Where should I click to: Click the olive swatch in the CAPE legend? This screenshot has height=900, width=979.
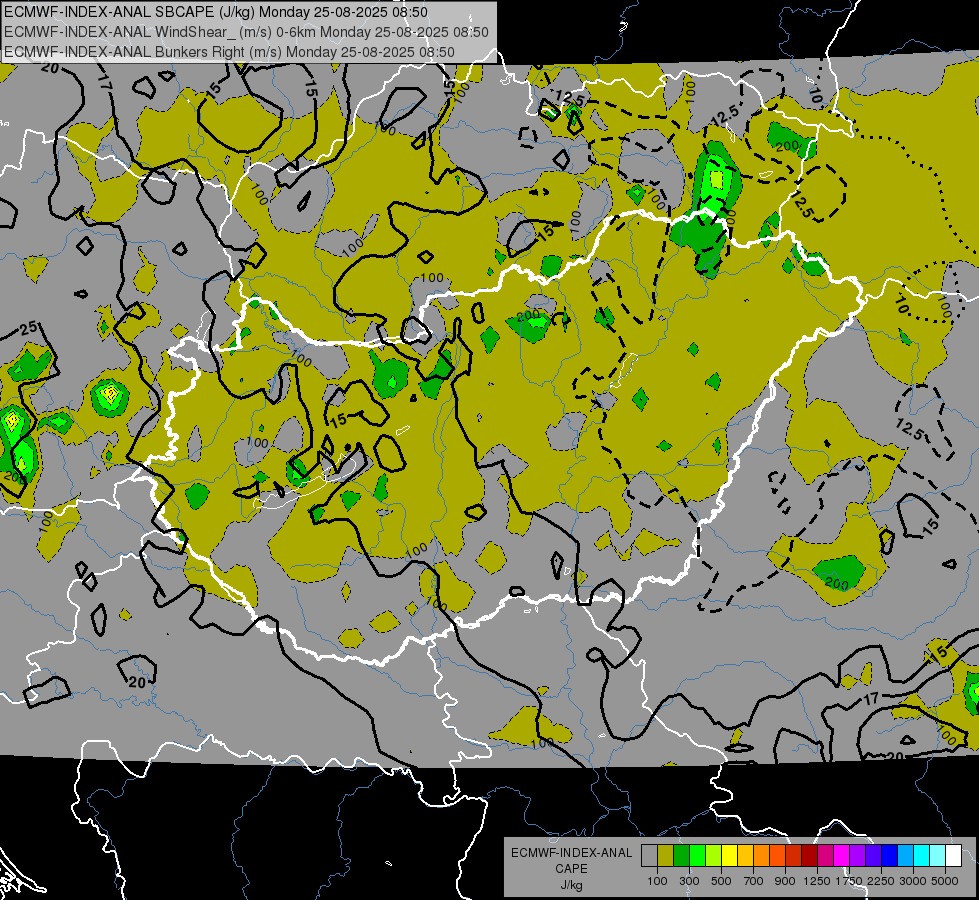666,856
